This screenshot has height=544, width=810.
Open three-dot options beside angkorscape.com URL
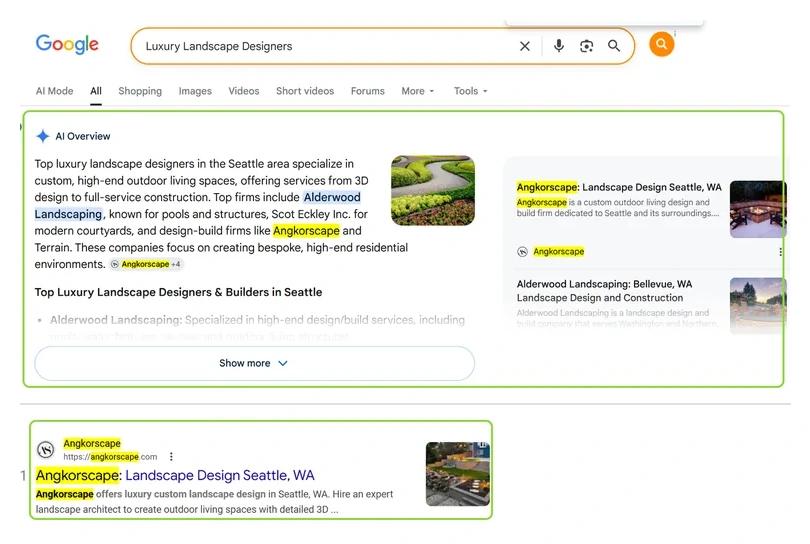coord(171,457)
